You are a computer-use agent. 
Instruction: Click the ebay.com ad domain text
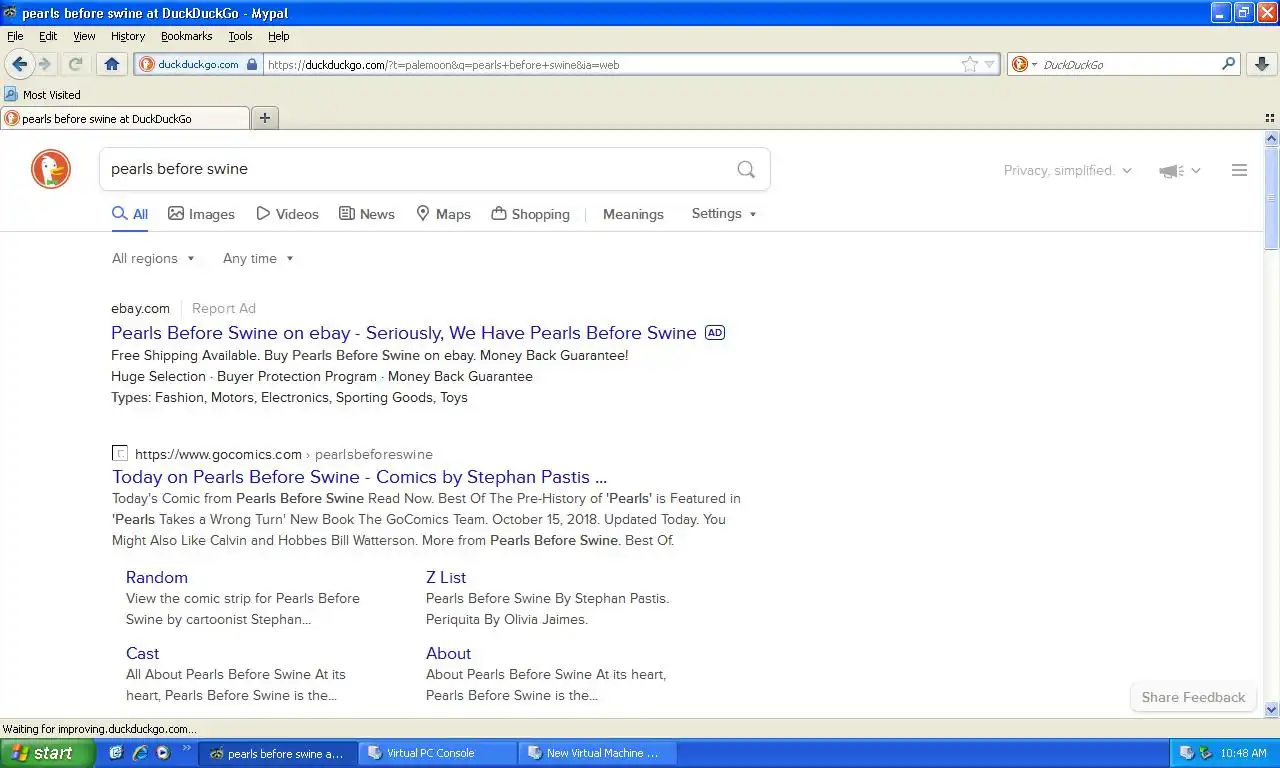[141, 308]
